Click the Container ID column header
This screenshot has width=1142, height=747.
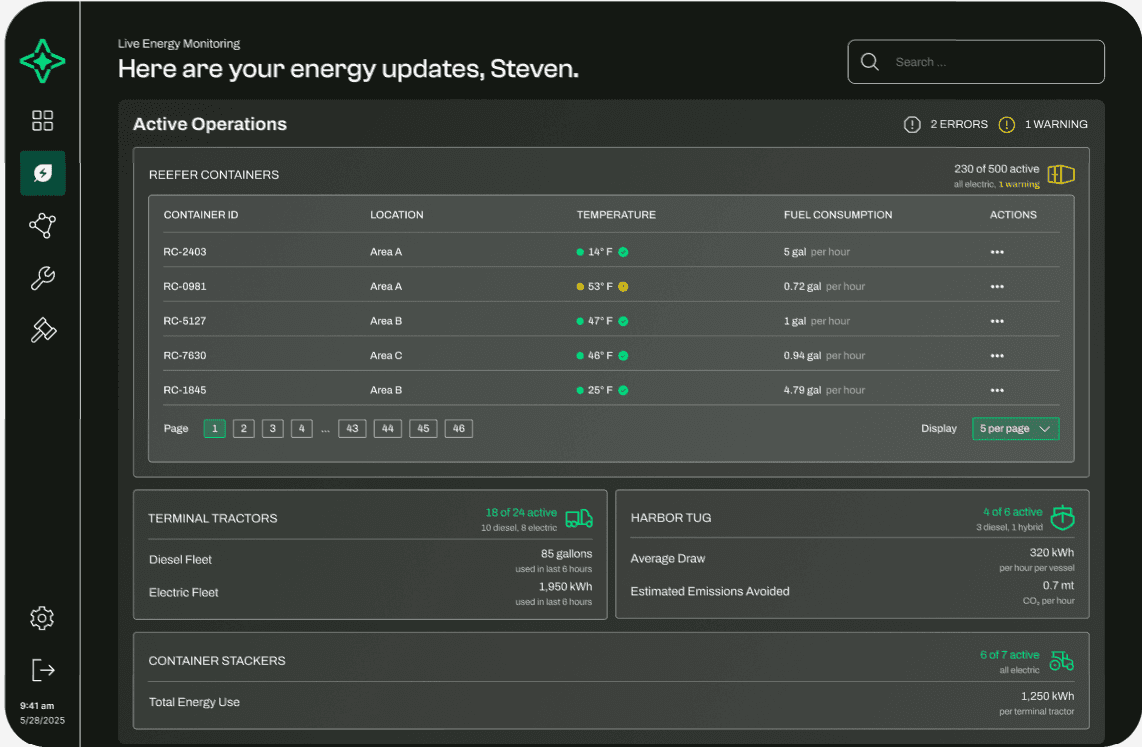201,215
